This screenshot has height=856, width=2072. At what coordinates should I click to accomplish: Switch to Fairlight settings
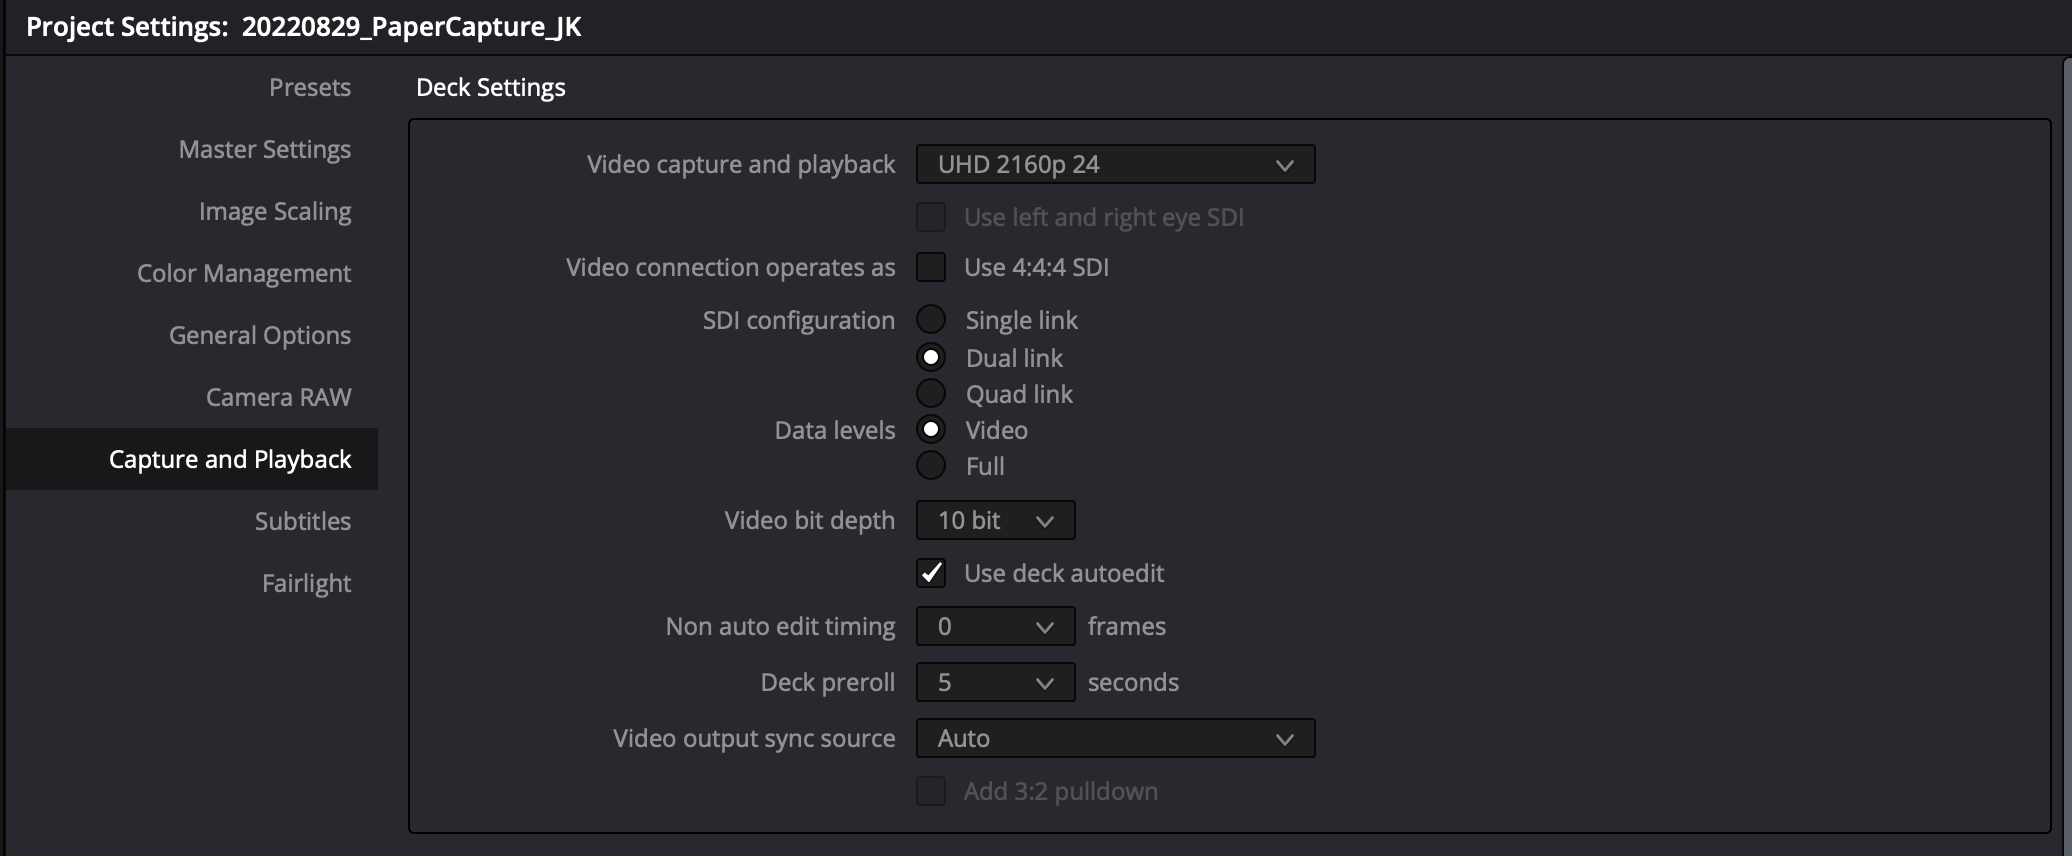coord(306,583)
